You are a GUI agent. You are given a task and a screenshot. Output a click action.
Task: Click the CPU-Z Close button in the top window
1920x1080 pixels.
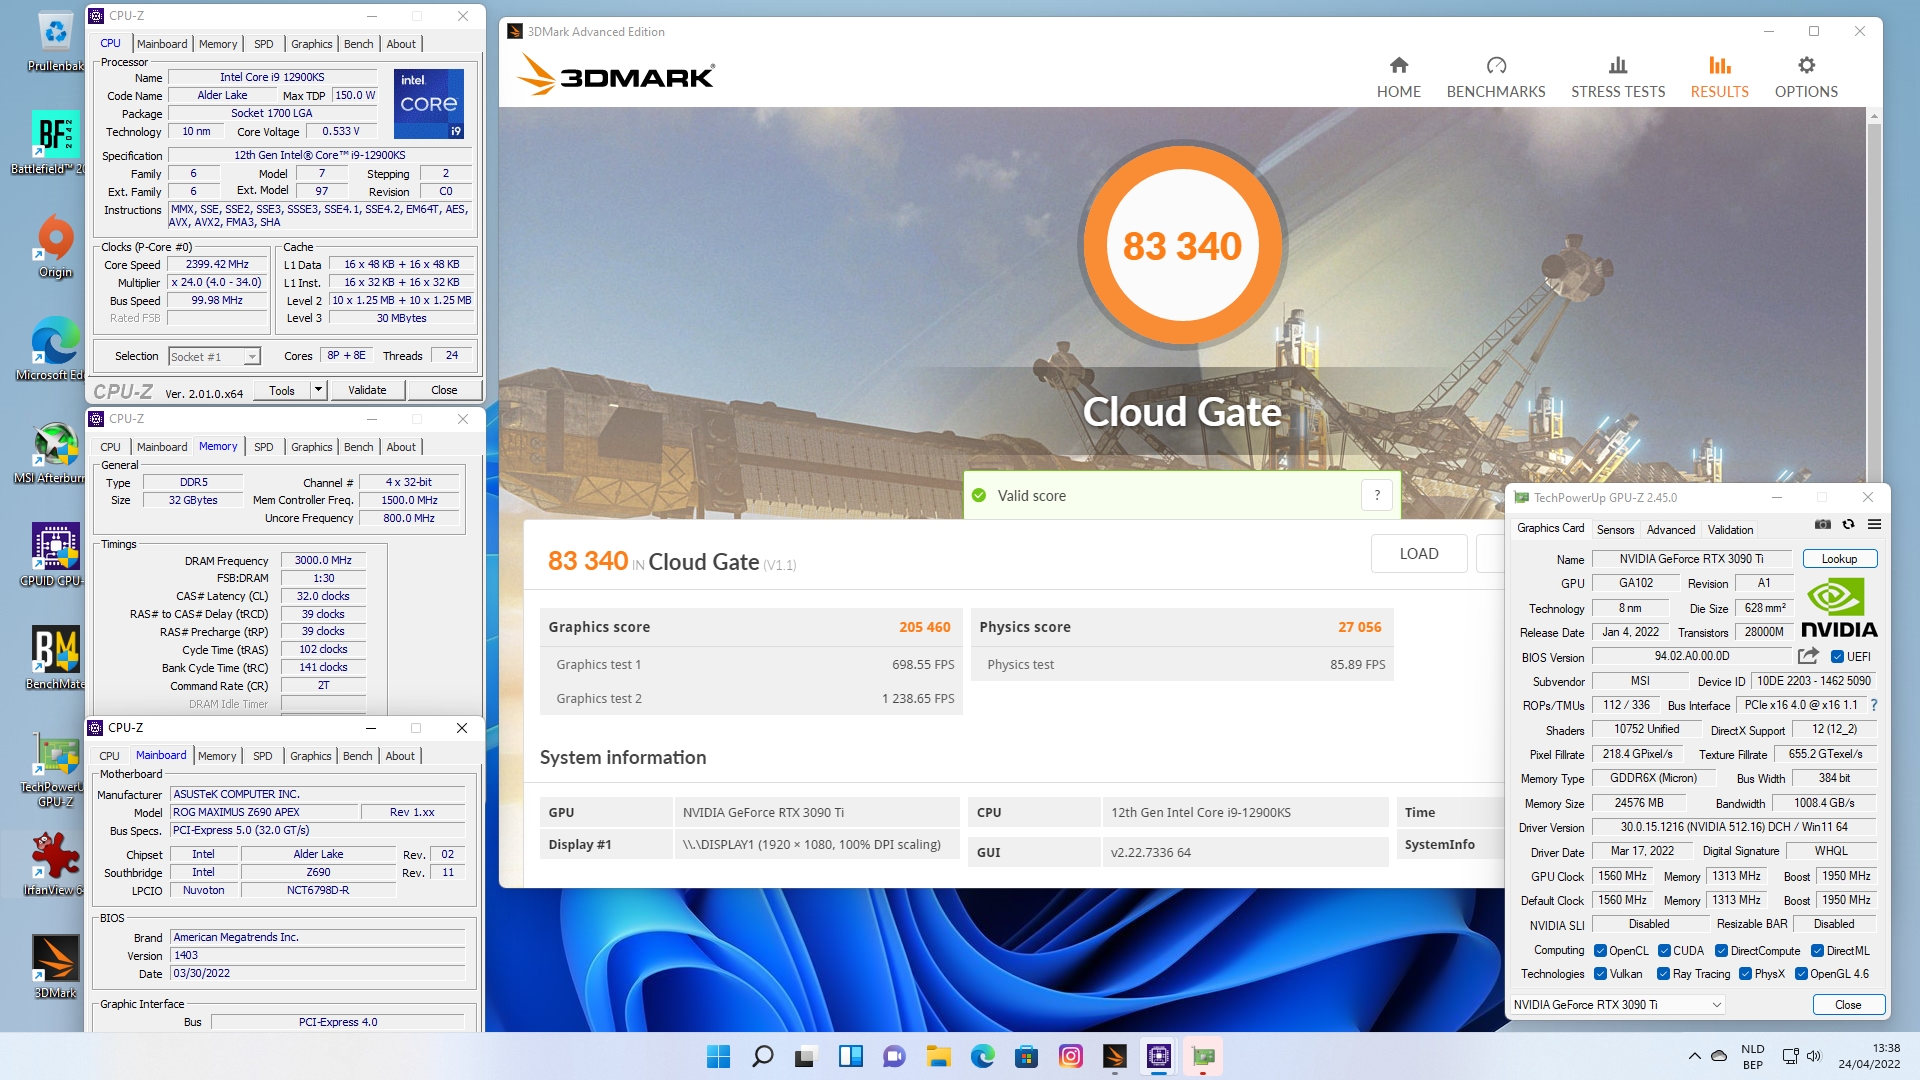coord(444,390)
